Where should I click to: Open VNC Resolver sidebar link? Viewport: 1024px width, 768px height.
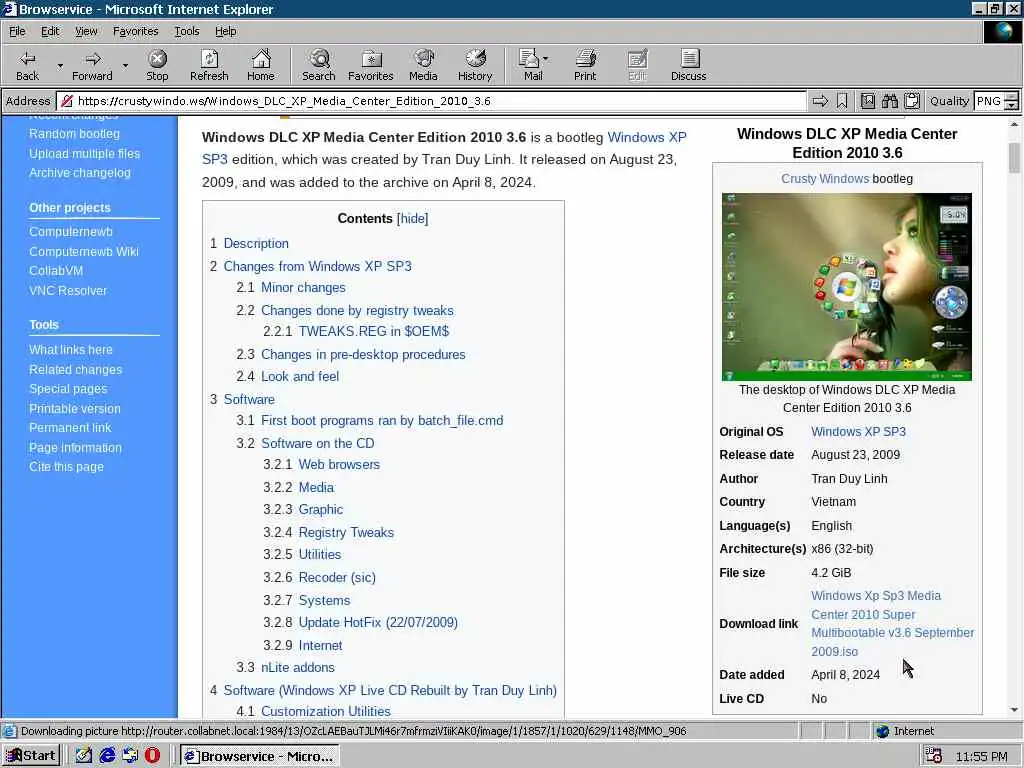[x=68, y=291]
